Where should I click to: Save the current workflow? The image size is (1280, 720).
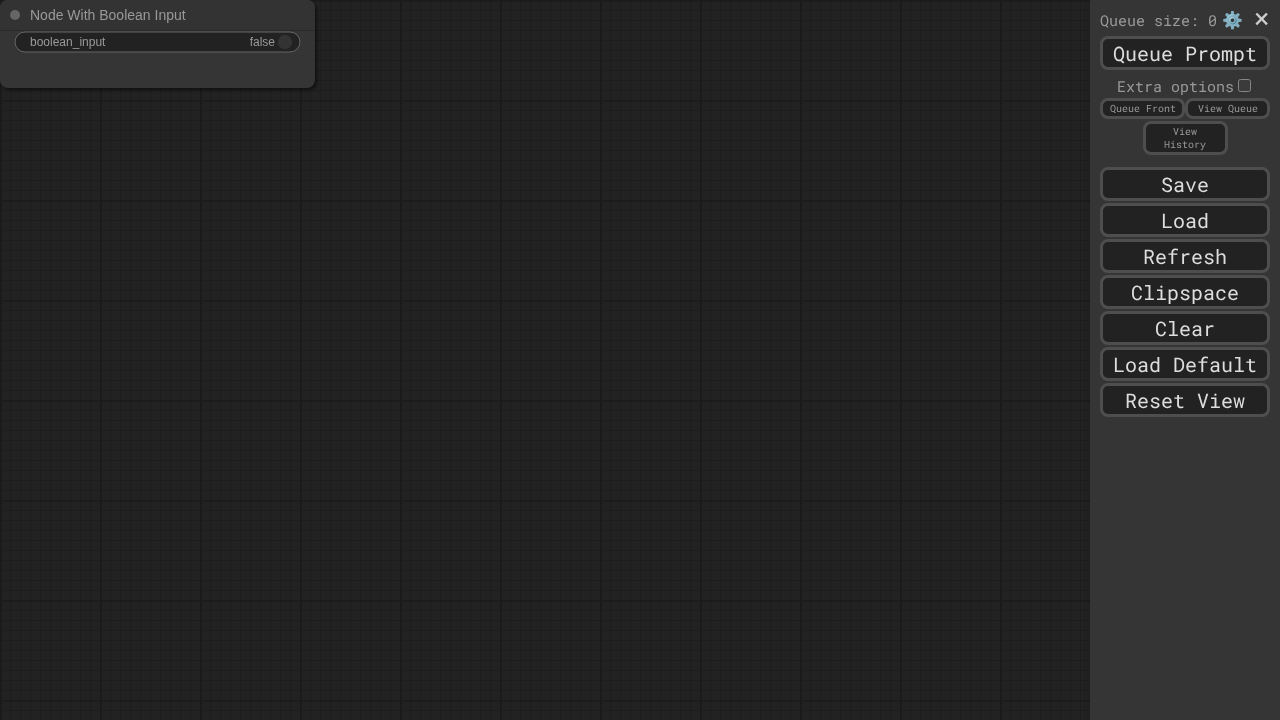click(x=1185, y=185)
